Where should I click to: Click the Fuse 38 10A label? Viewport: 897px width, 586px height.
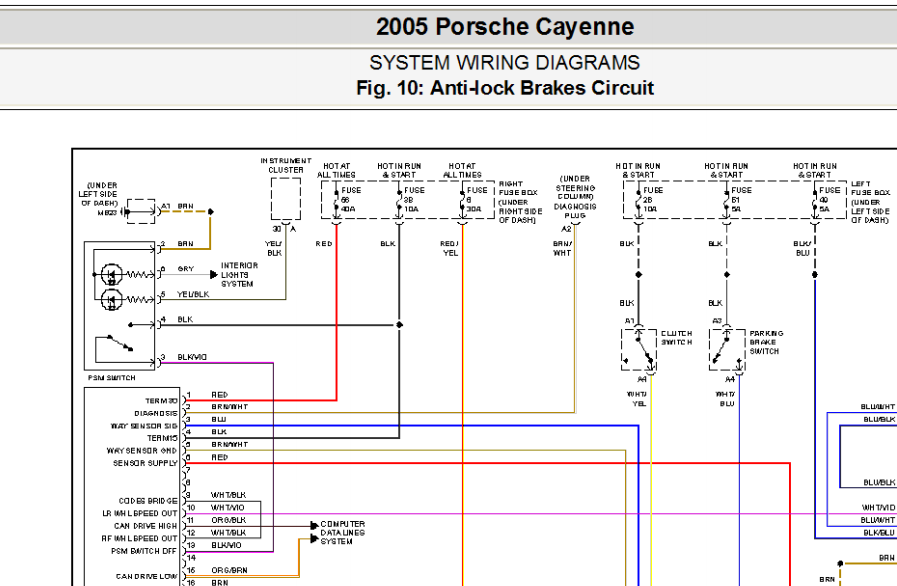(x=413, y=200)
